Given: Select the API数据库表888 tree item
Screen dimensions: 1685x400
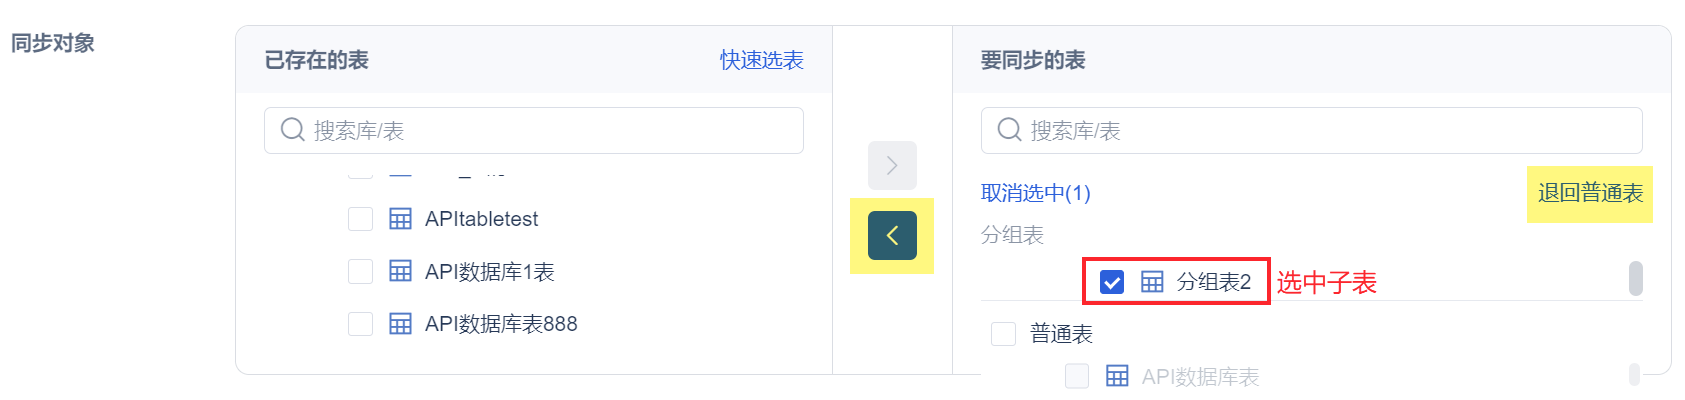Looking at the screenshot, I should pyautogui.click(x=501, y=324).
